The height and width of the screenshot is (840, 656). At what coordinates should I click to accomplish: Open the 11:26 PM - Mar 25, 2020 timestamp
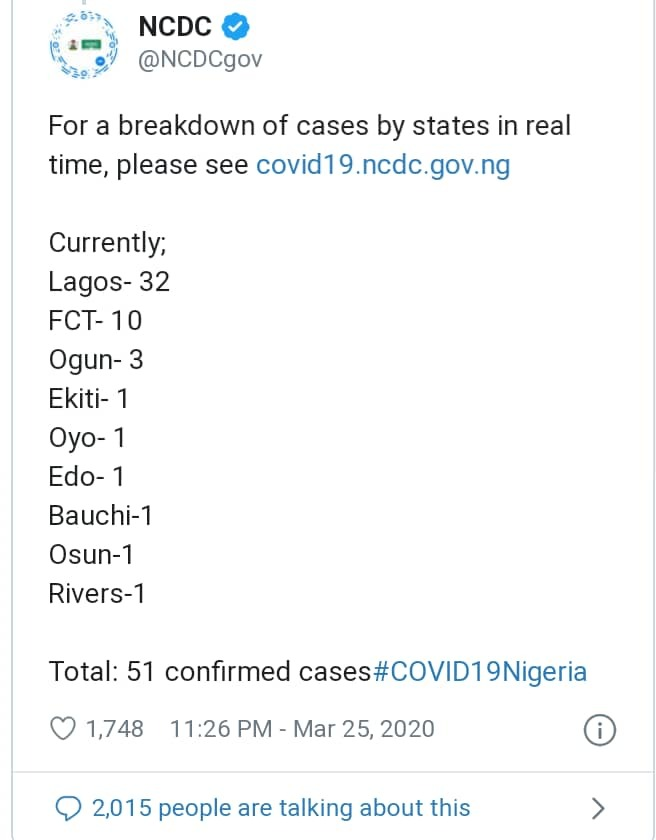coord(302,729)
